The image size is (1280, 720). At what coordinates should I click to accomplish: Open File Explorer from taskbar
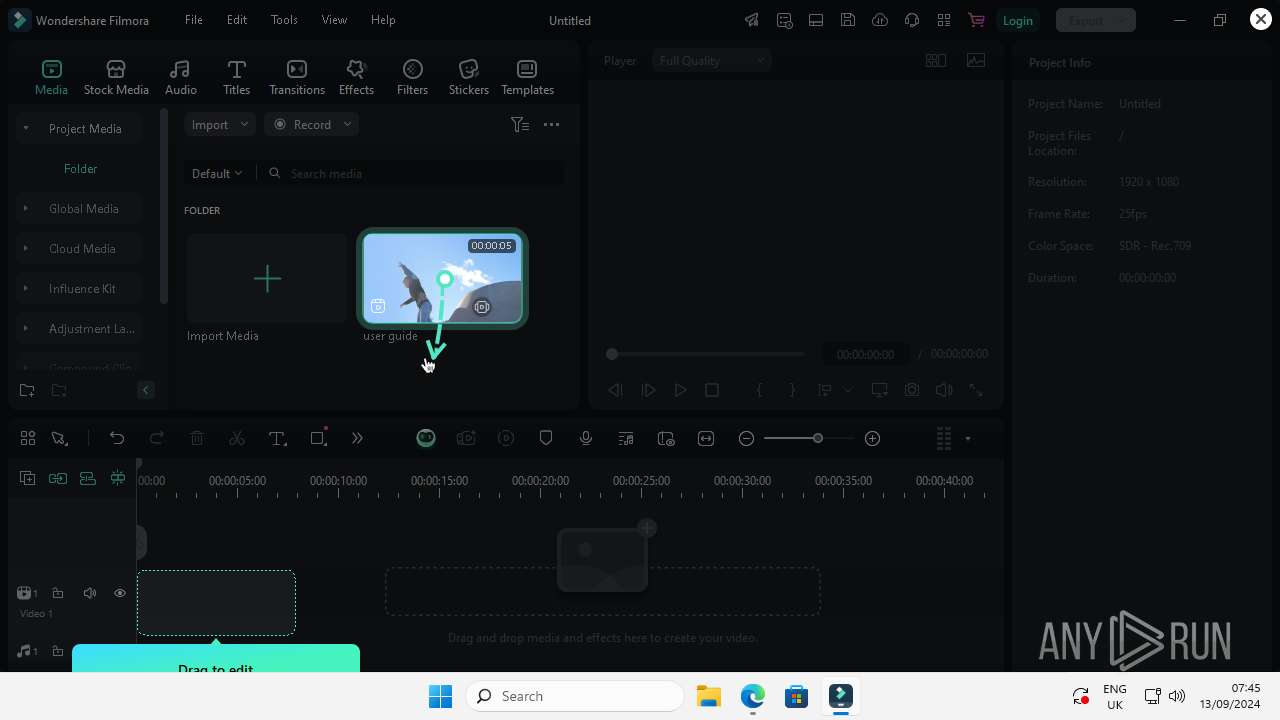[x=709, y=696]
